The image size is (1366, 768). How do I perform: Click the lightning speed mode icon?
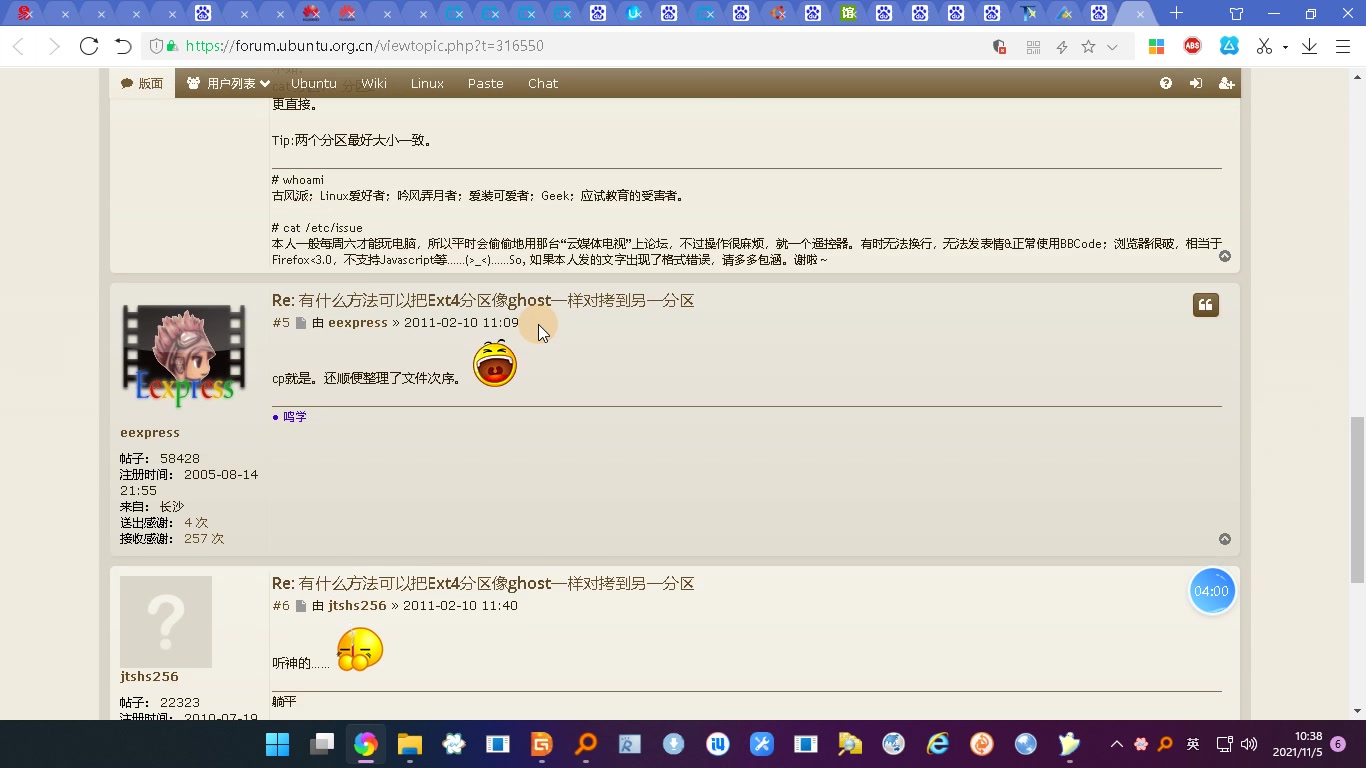point(1062,47)
